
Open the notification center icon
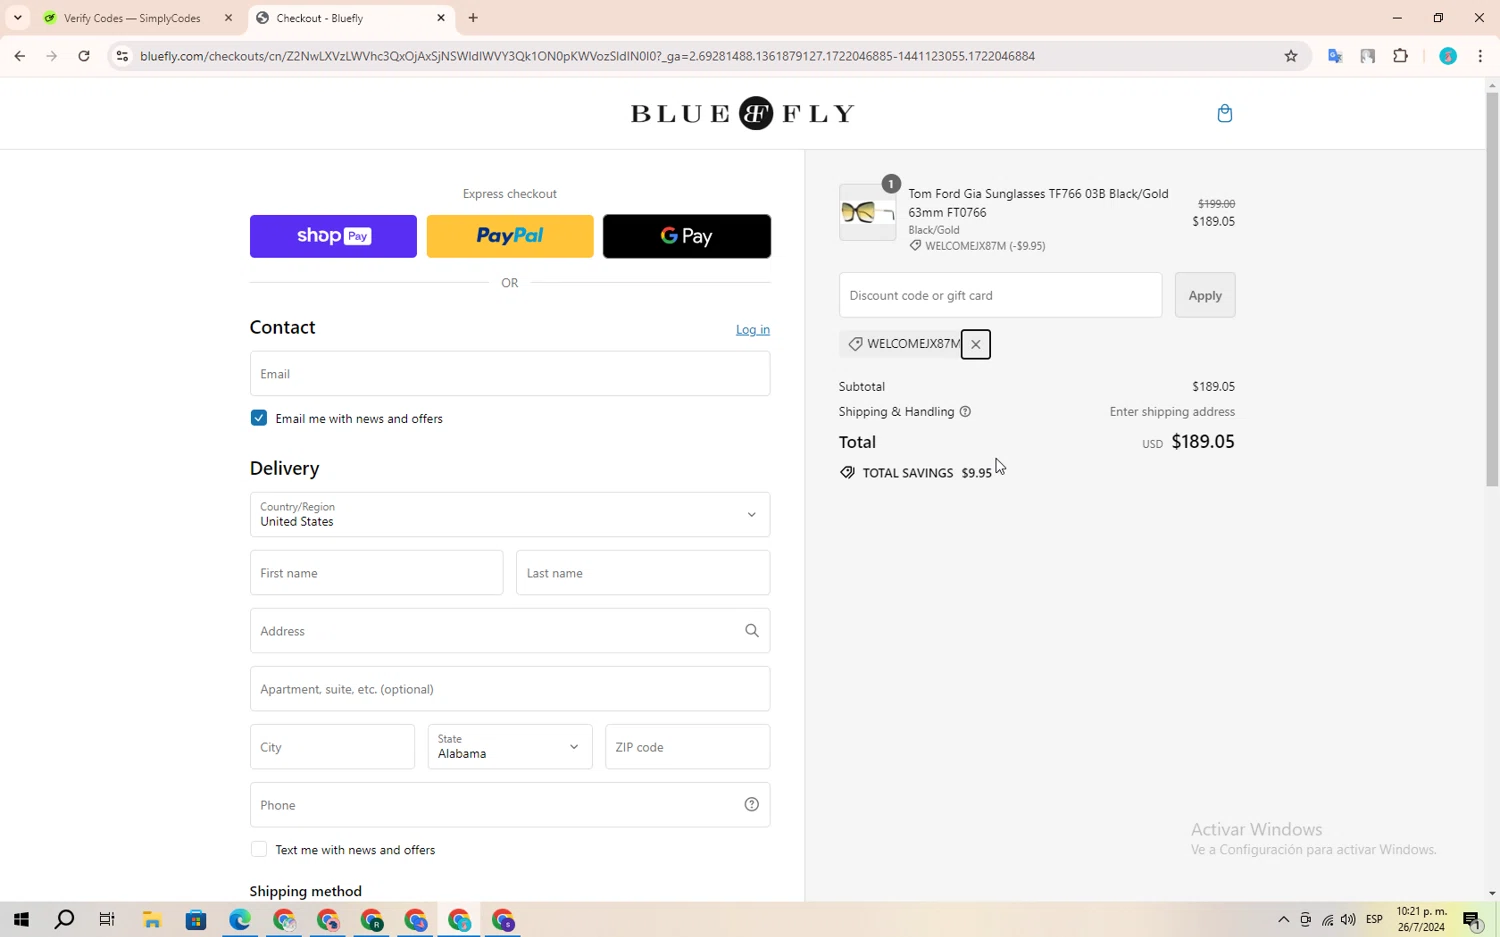[1472, 920]
